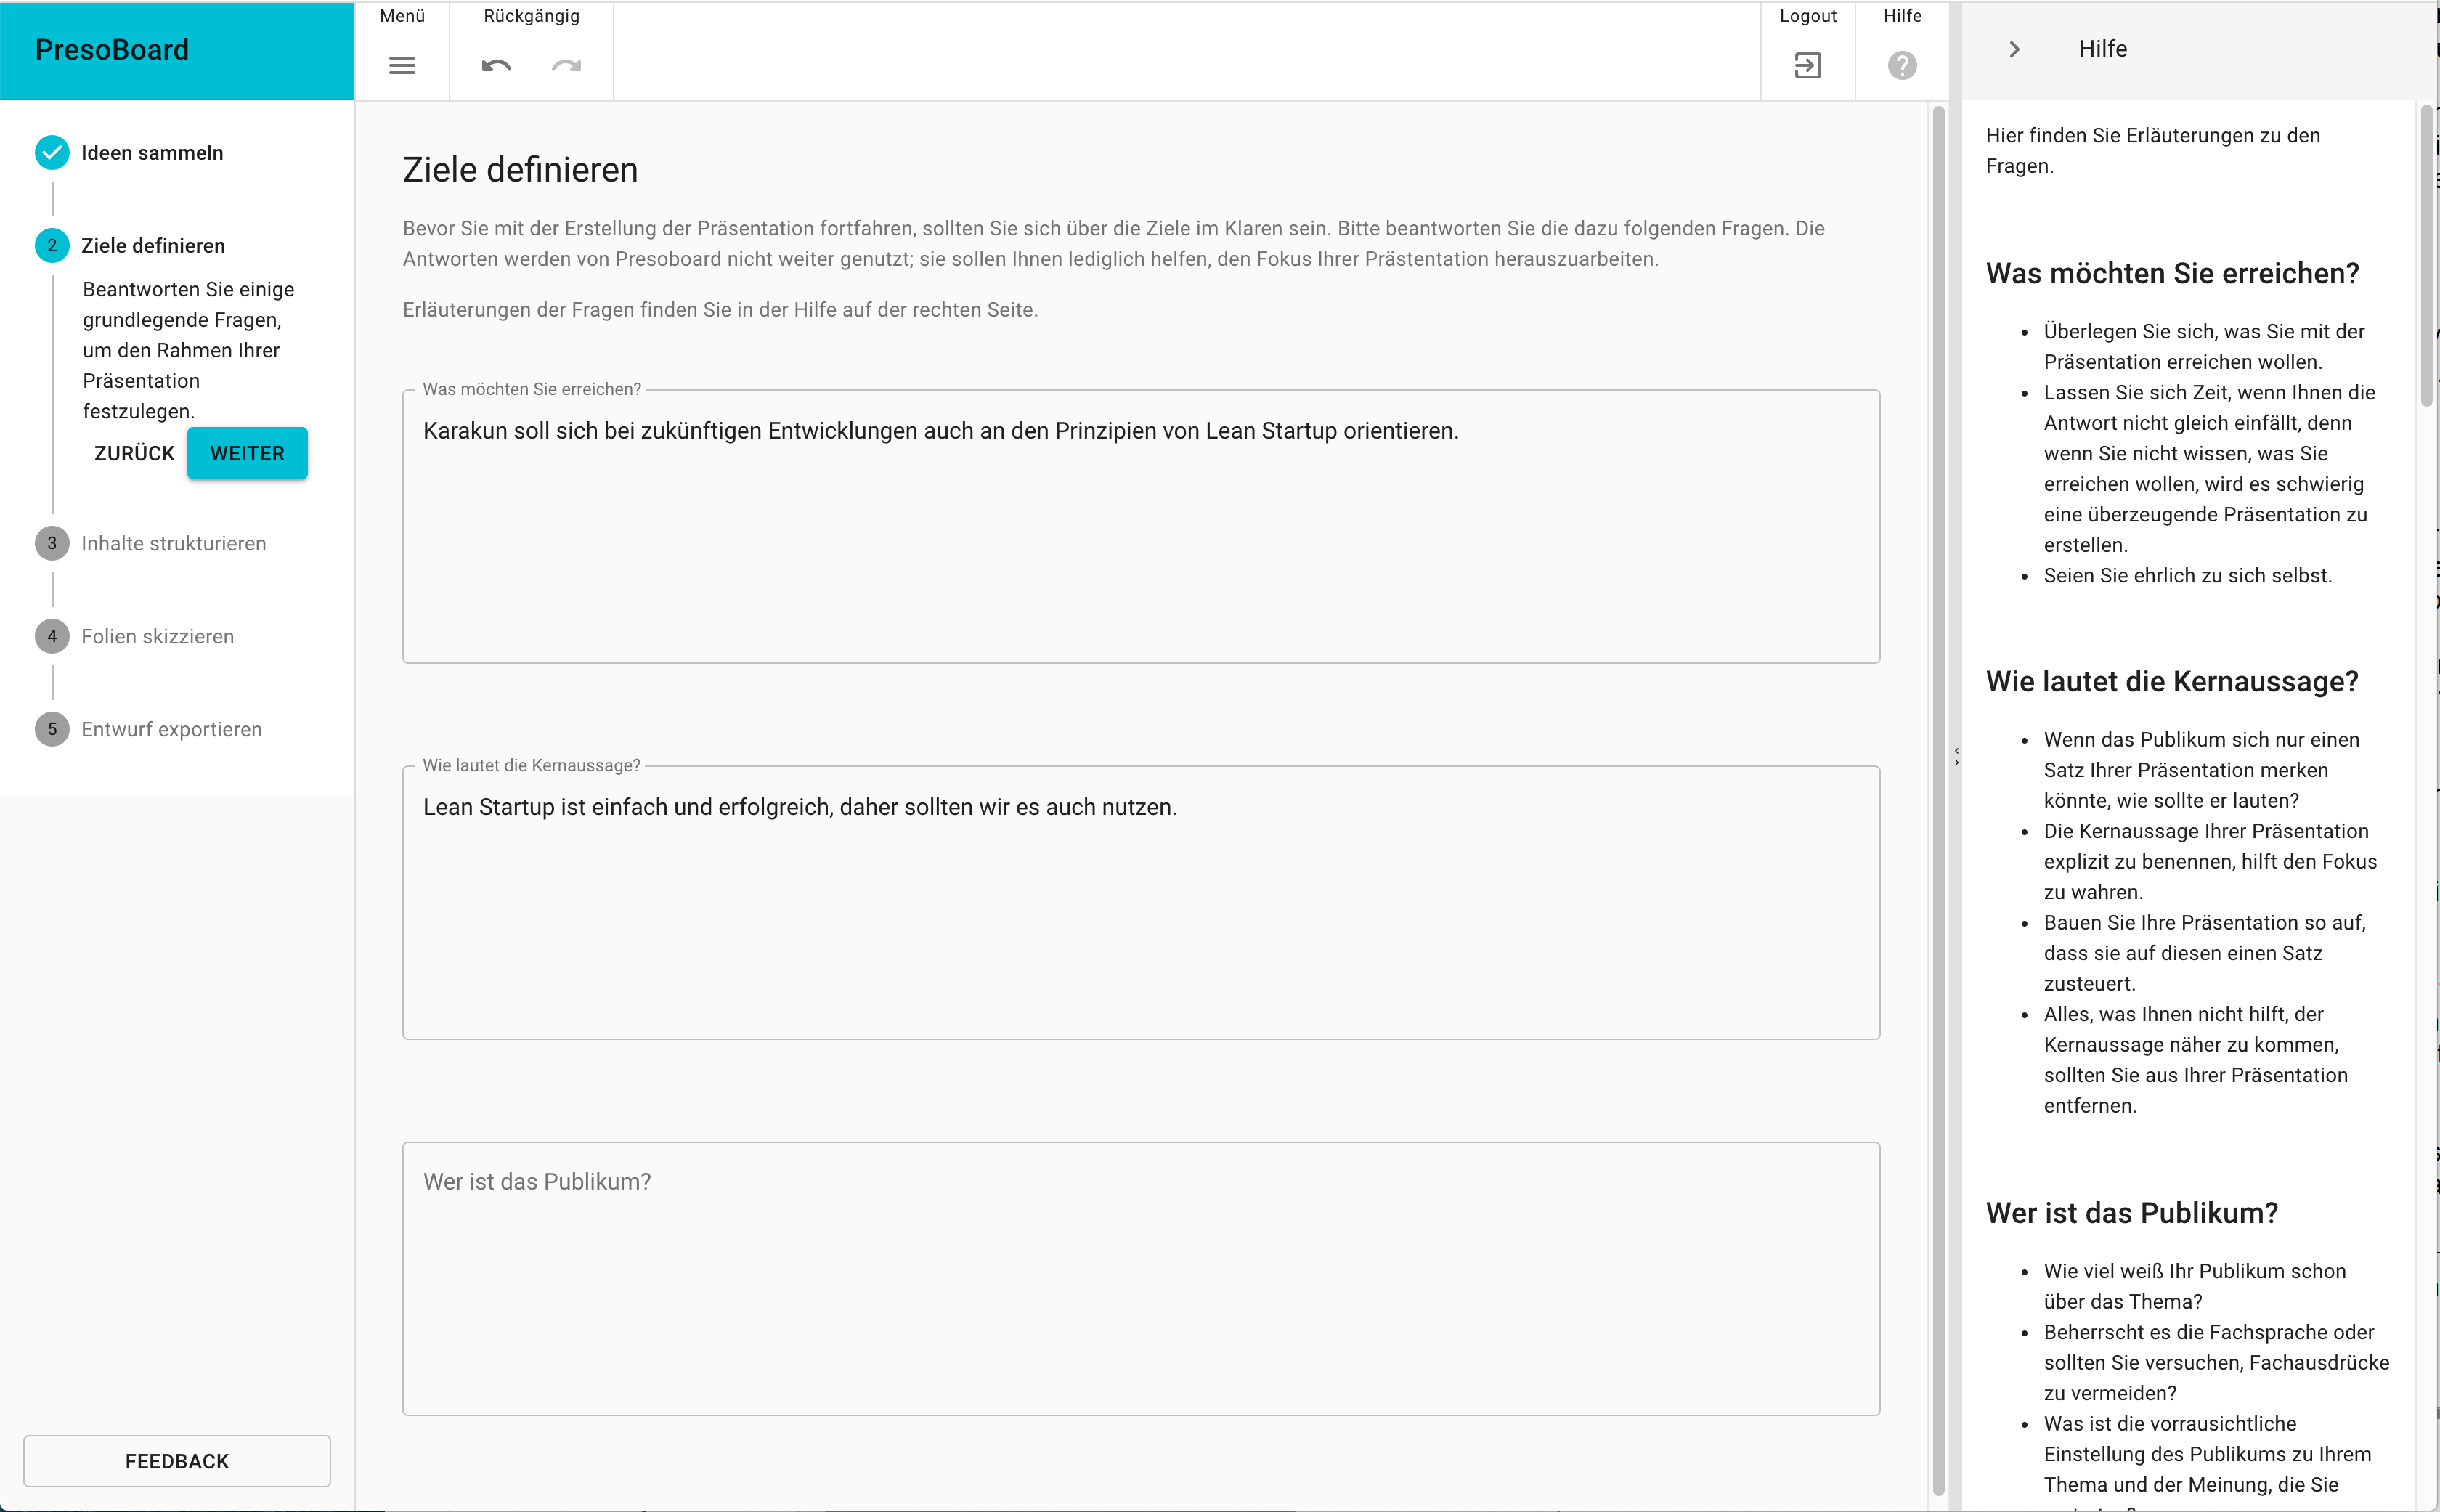Click the numbered circle for step 3

(51, 543)
